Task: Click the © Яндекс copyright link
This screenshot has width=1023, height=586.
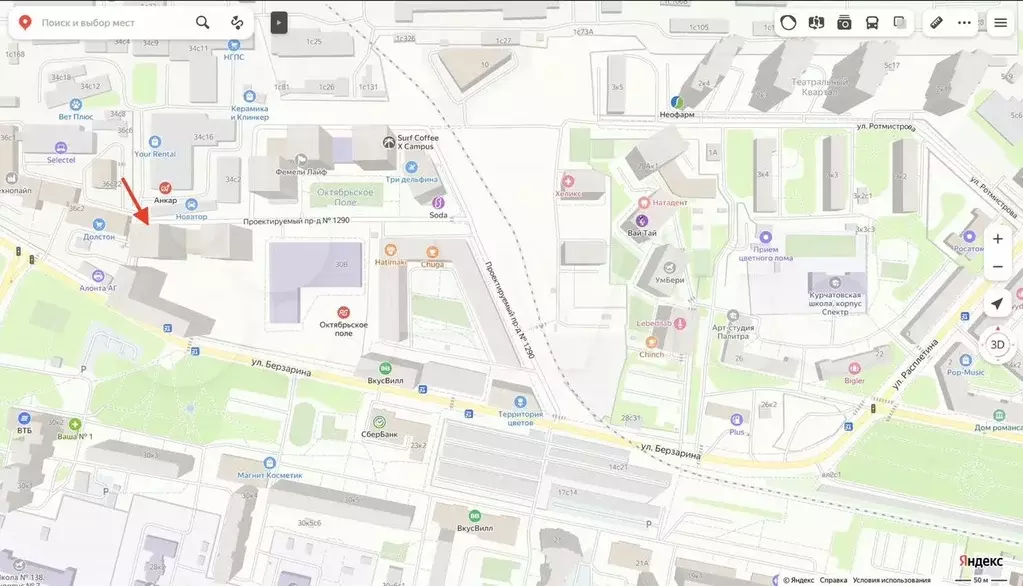Action: [799, 580]
